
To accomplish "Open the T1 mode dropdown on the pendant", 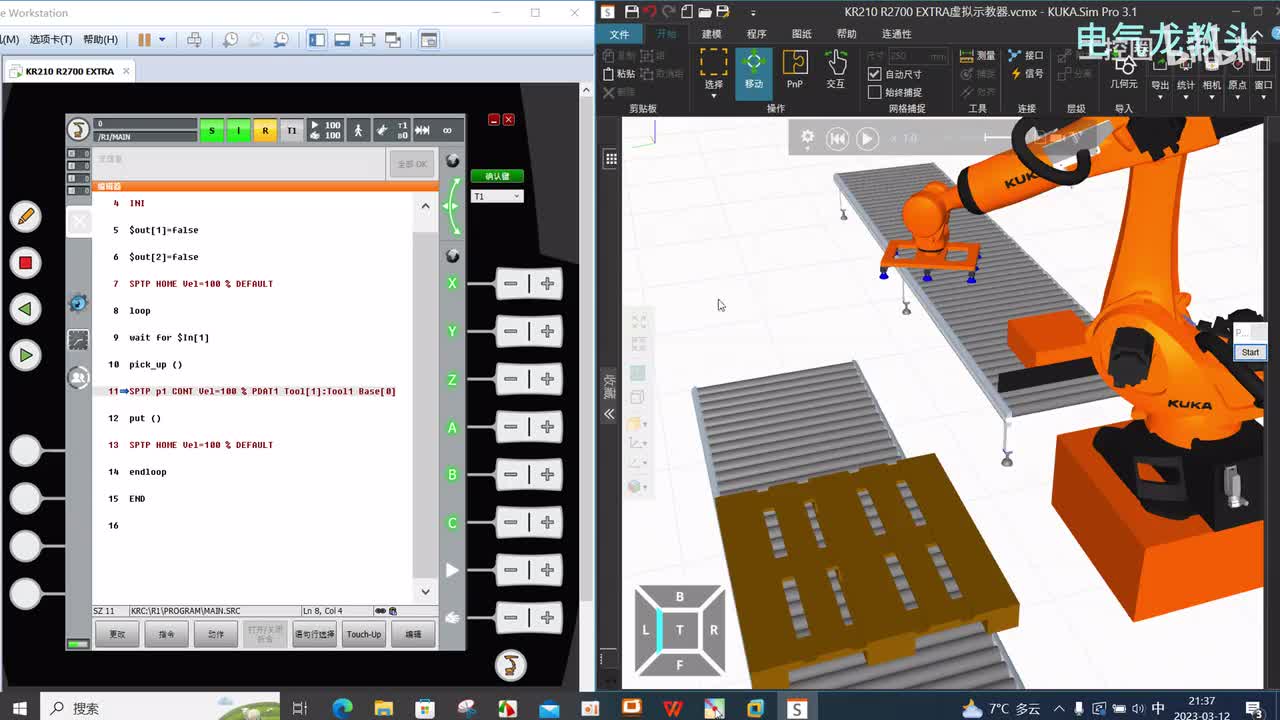I will (497, 196).
